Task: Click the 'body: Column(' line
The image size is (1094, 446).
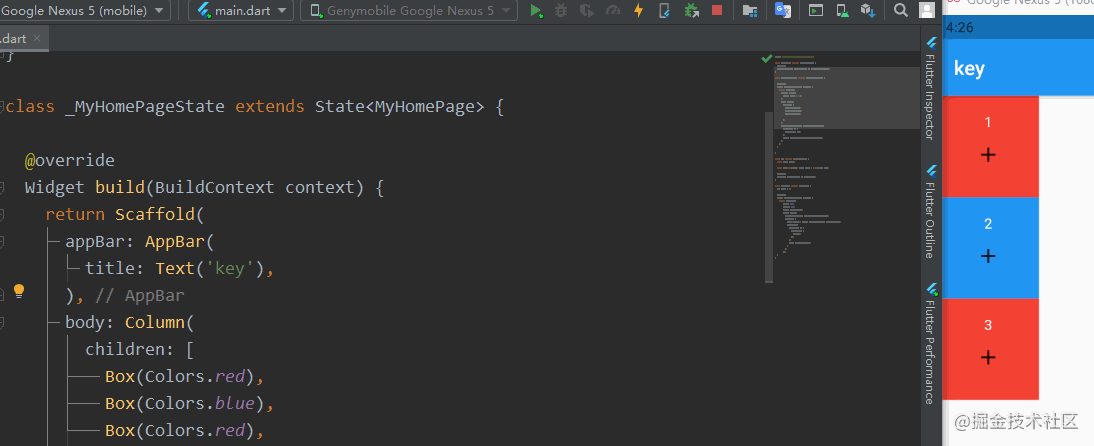Action: 128,322
